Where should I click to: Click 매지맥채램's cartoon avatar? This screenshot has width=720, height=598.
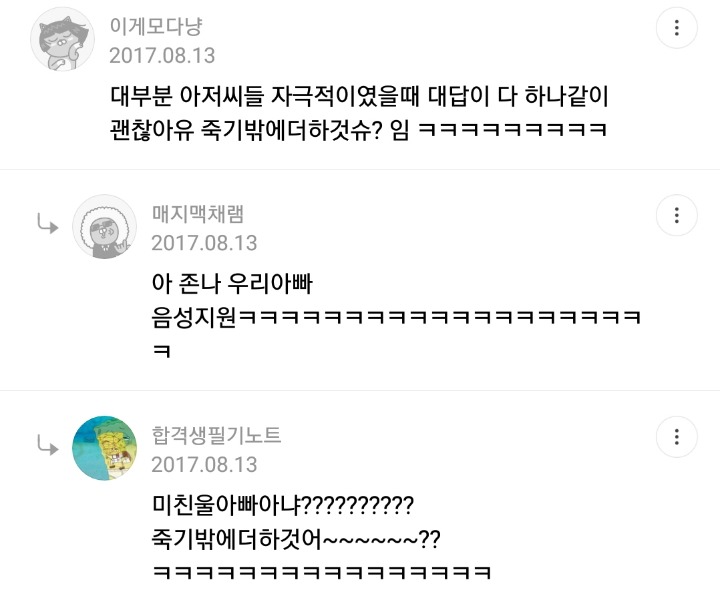pyautogui.click(x=104, y=227)
